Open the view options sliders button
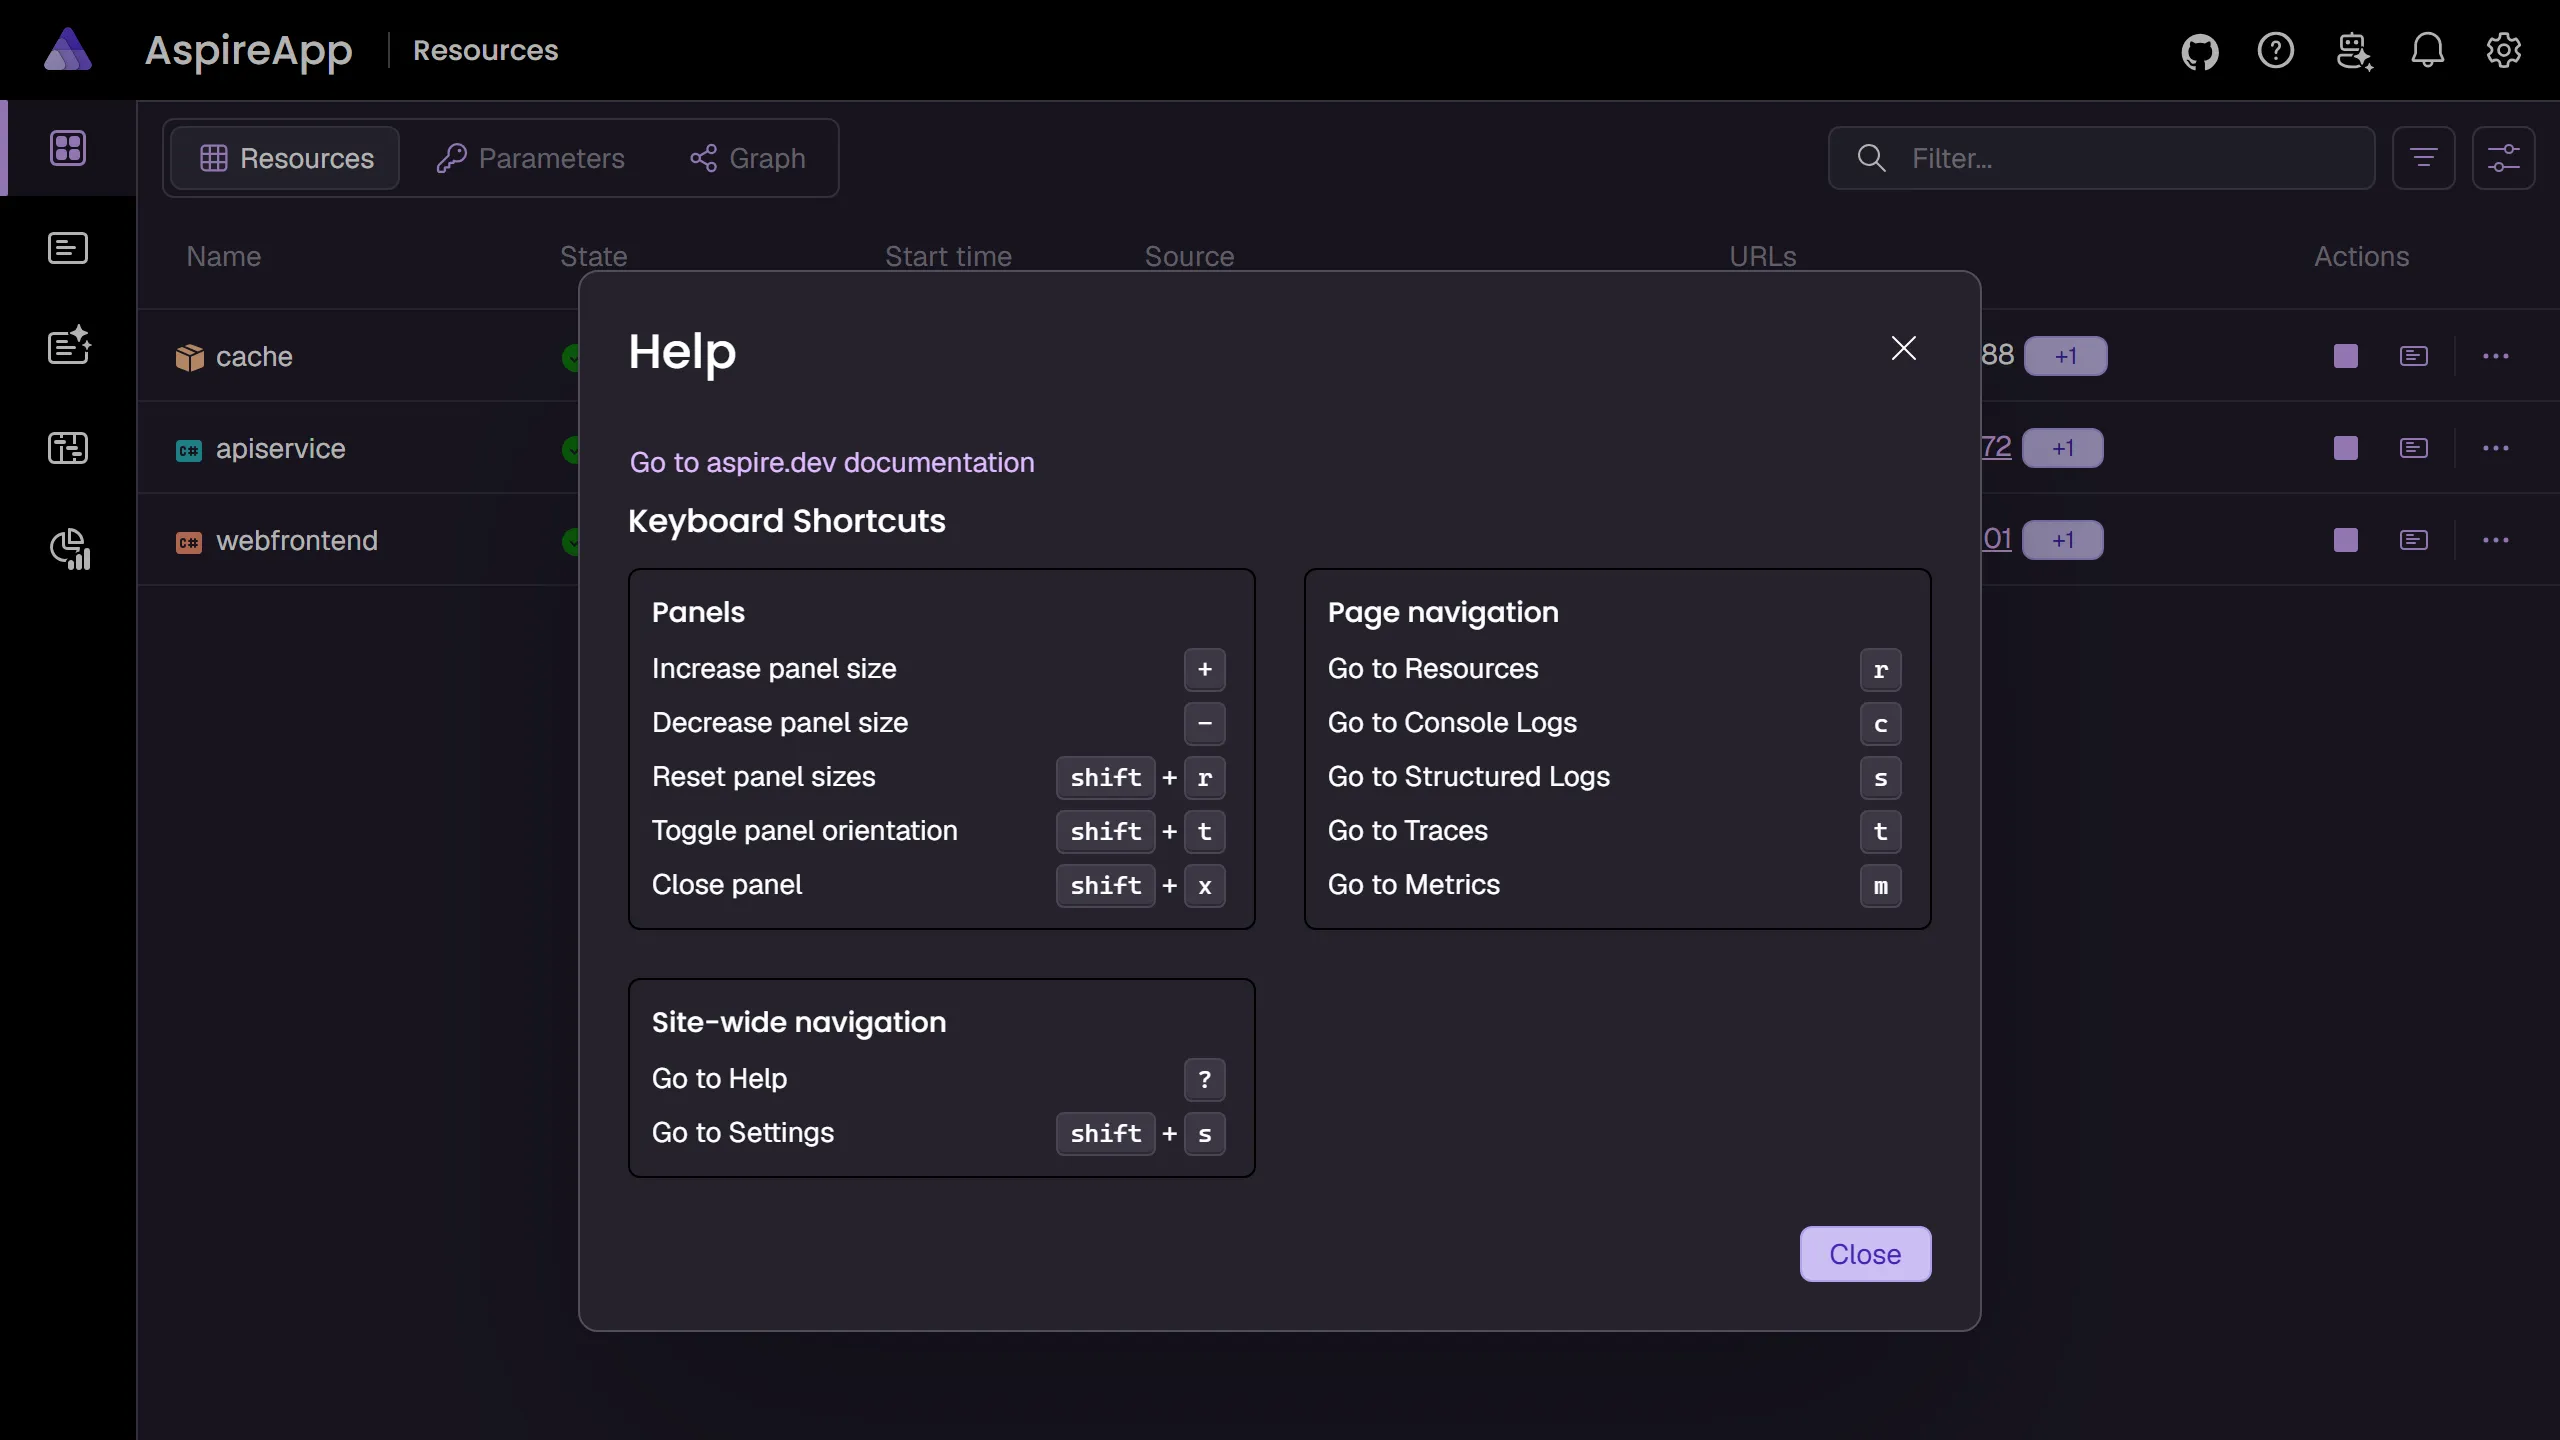This screenshot has height=1440, width=2560. [x=2504, y=158]
